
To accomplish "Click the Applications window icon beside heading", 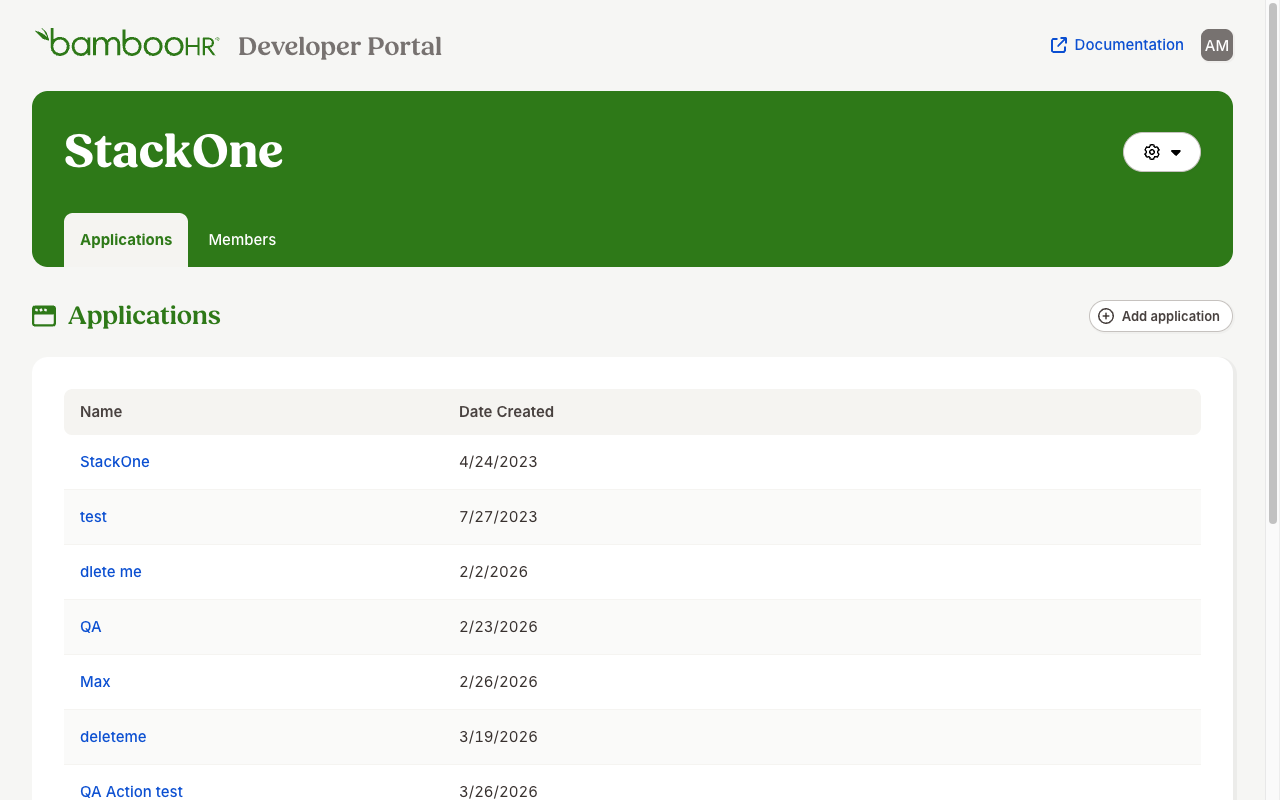I will 44,316.
